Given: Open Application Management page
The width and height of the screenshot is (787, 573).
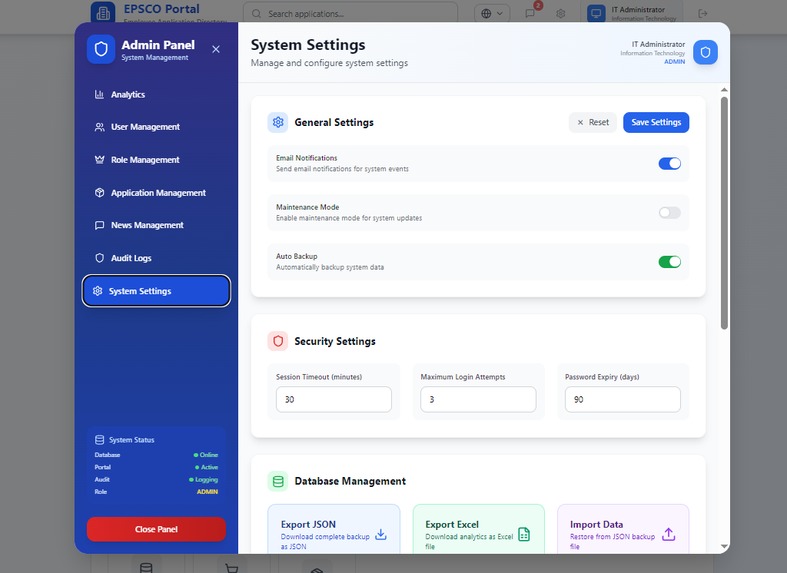Looking at the screenshot, I should point(156,193).
